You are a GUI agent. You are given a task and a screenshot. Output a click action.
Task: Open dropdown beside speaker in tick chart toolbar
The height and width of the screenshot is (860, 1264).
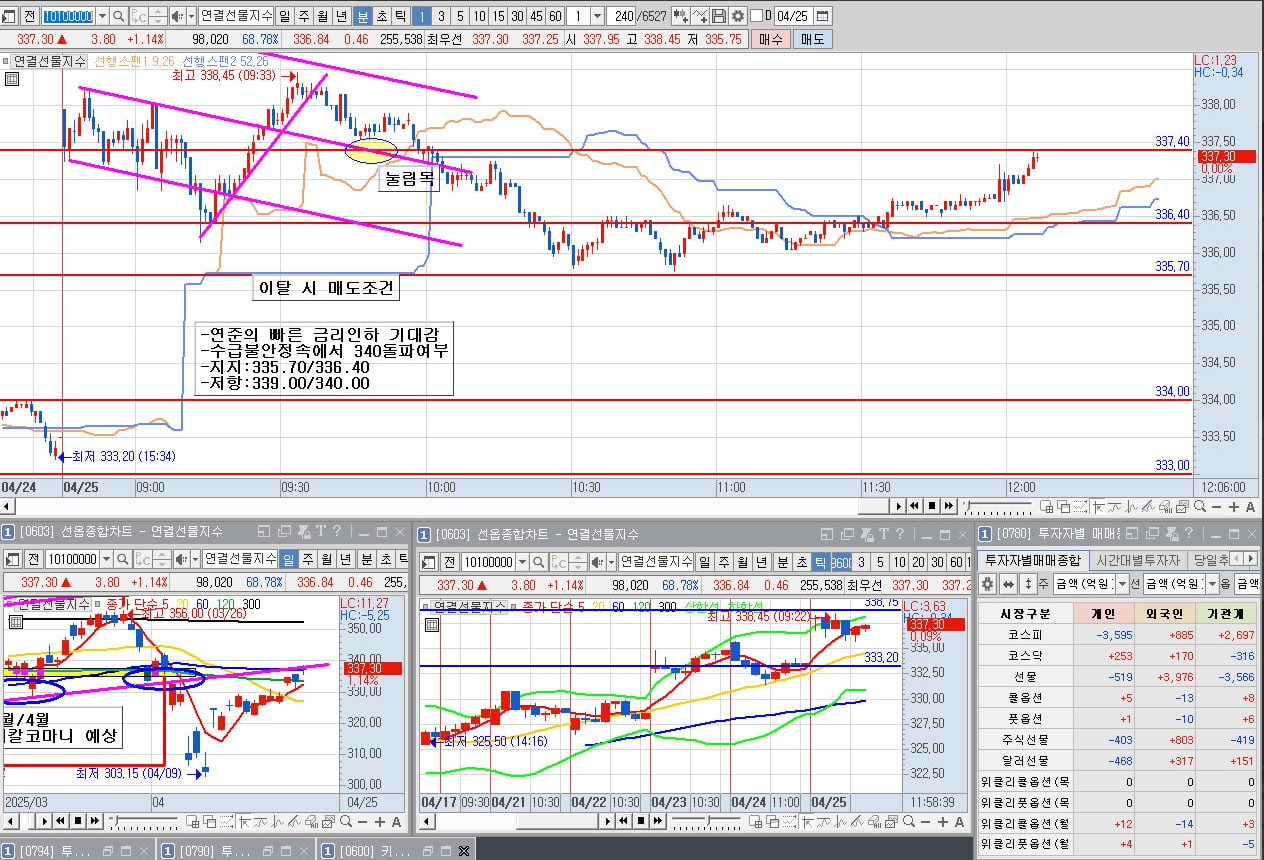point(609,561)
